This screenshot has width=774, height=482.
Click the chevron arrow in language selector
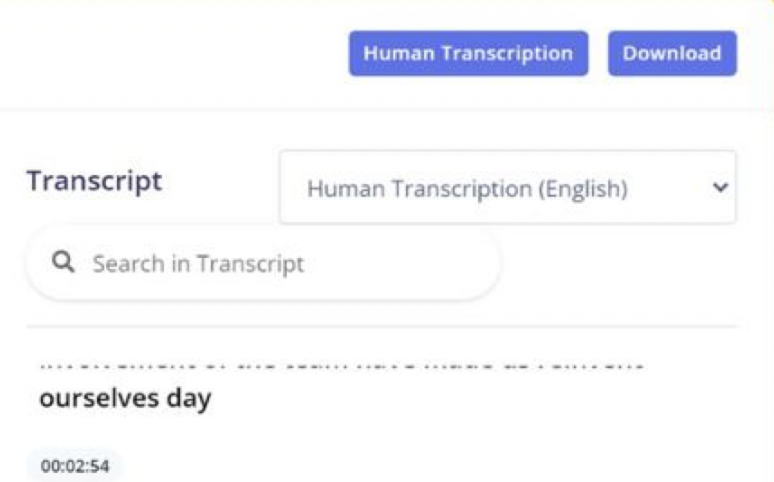(x=720, y=188)
